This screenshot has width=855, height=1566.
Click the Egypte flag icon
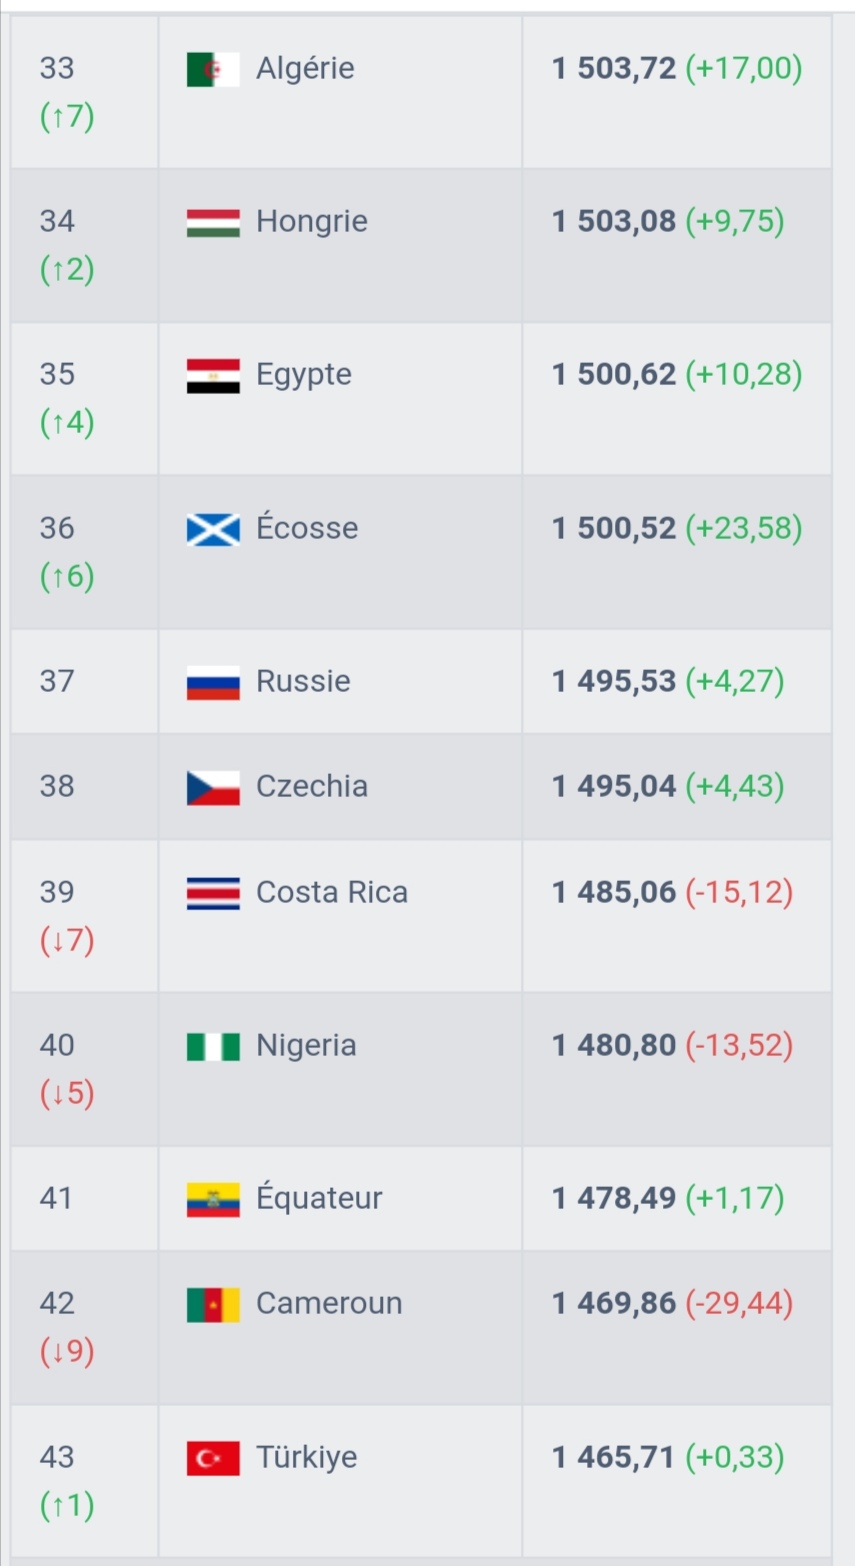pos(213,376)
